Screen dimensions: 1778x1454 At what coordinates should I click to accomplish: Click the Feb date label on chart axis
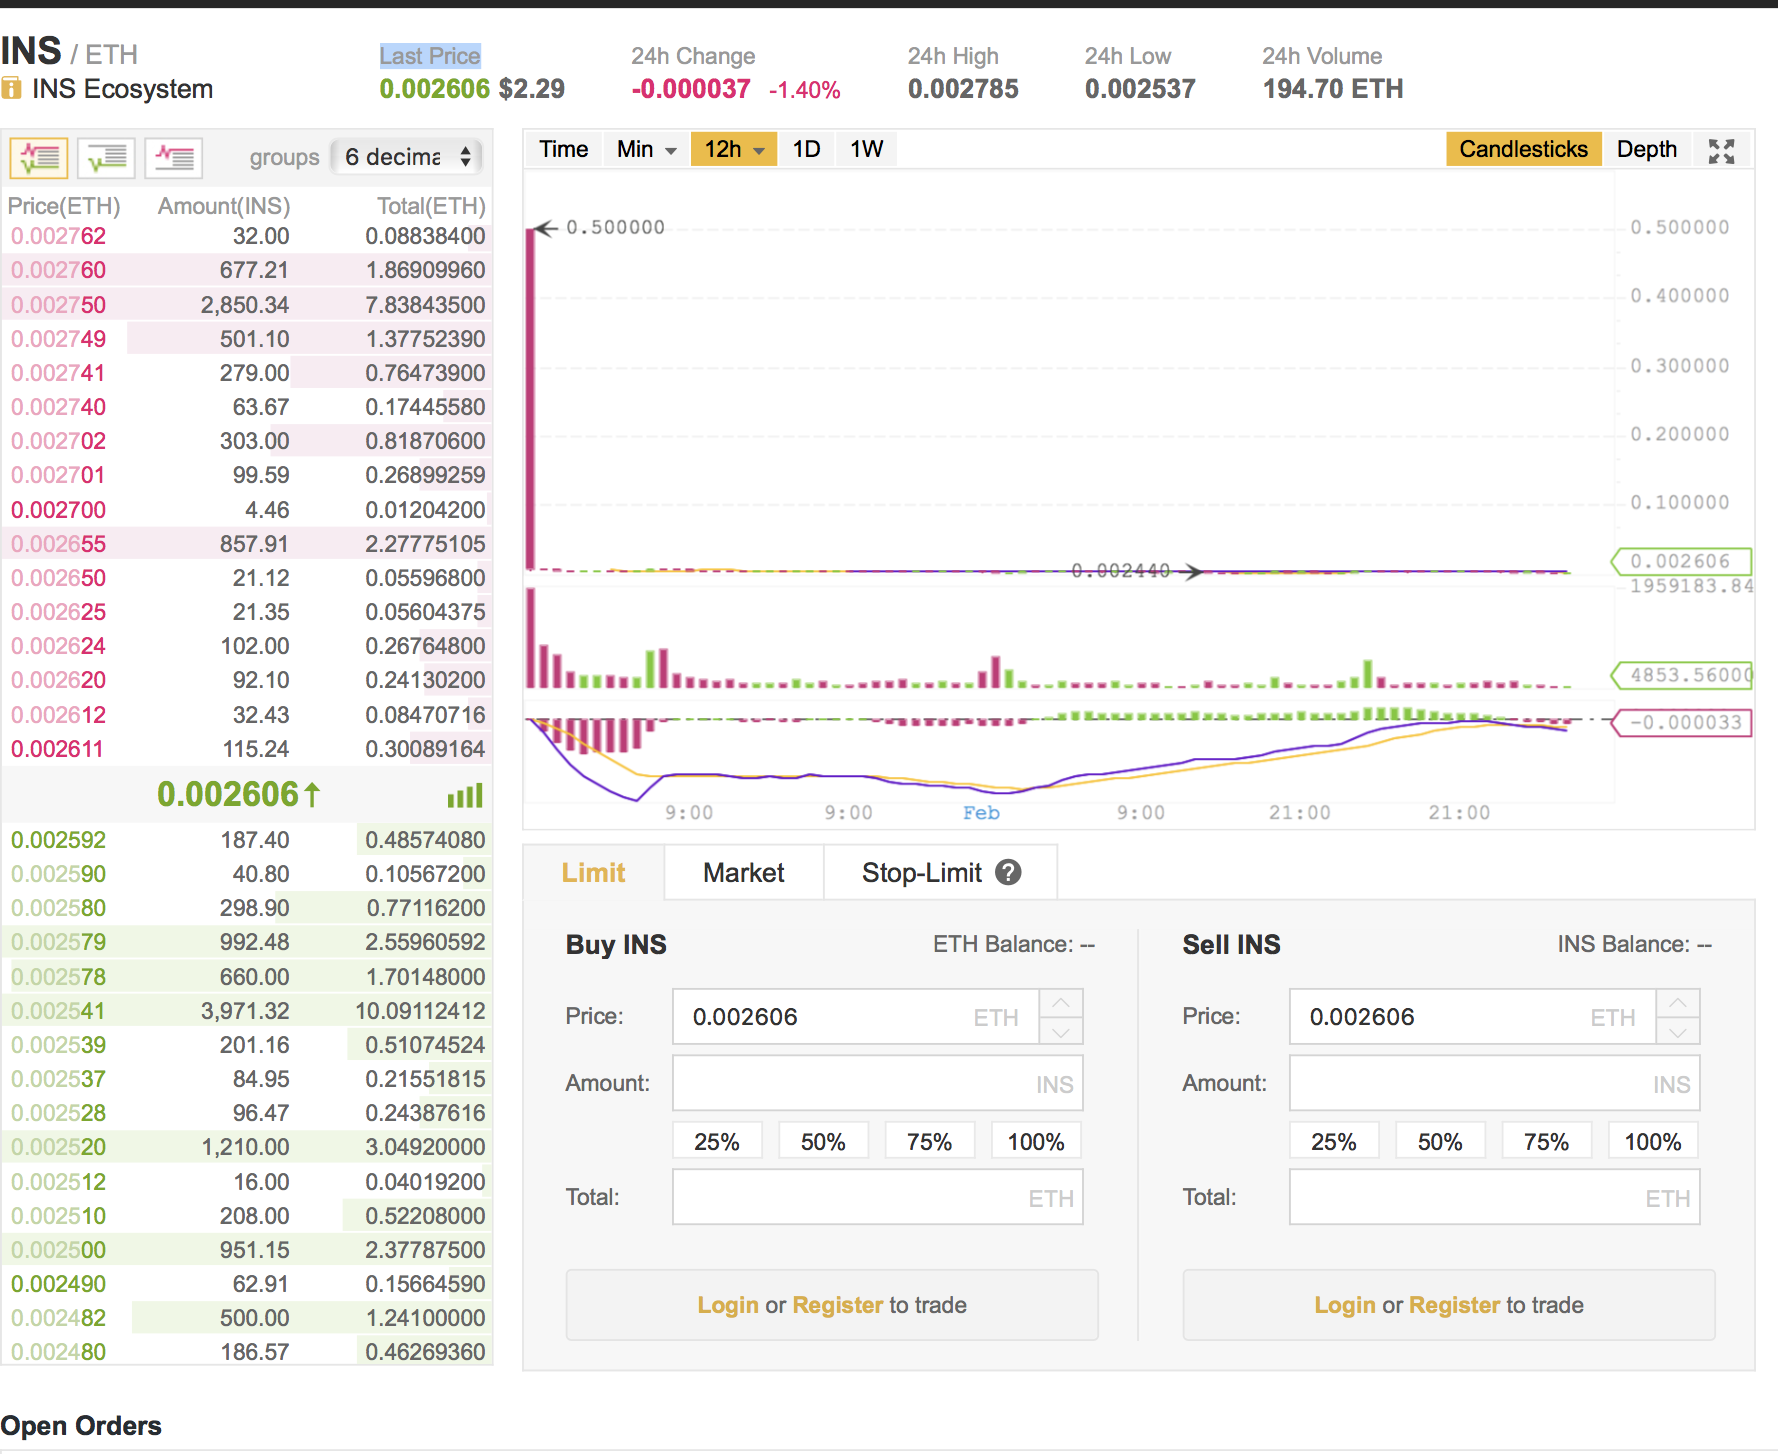[981, 813]
